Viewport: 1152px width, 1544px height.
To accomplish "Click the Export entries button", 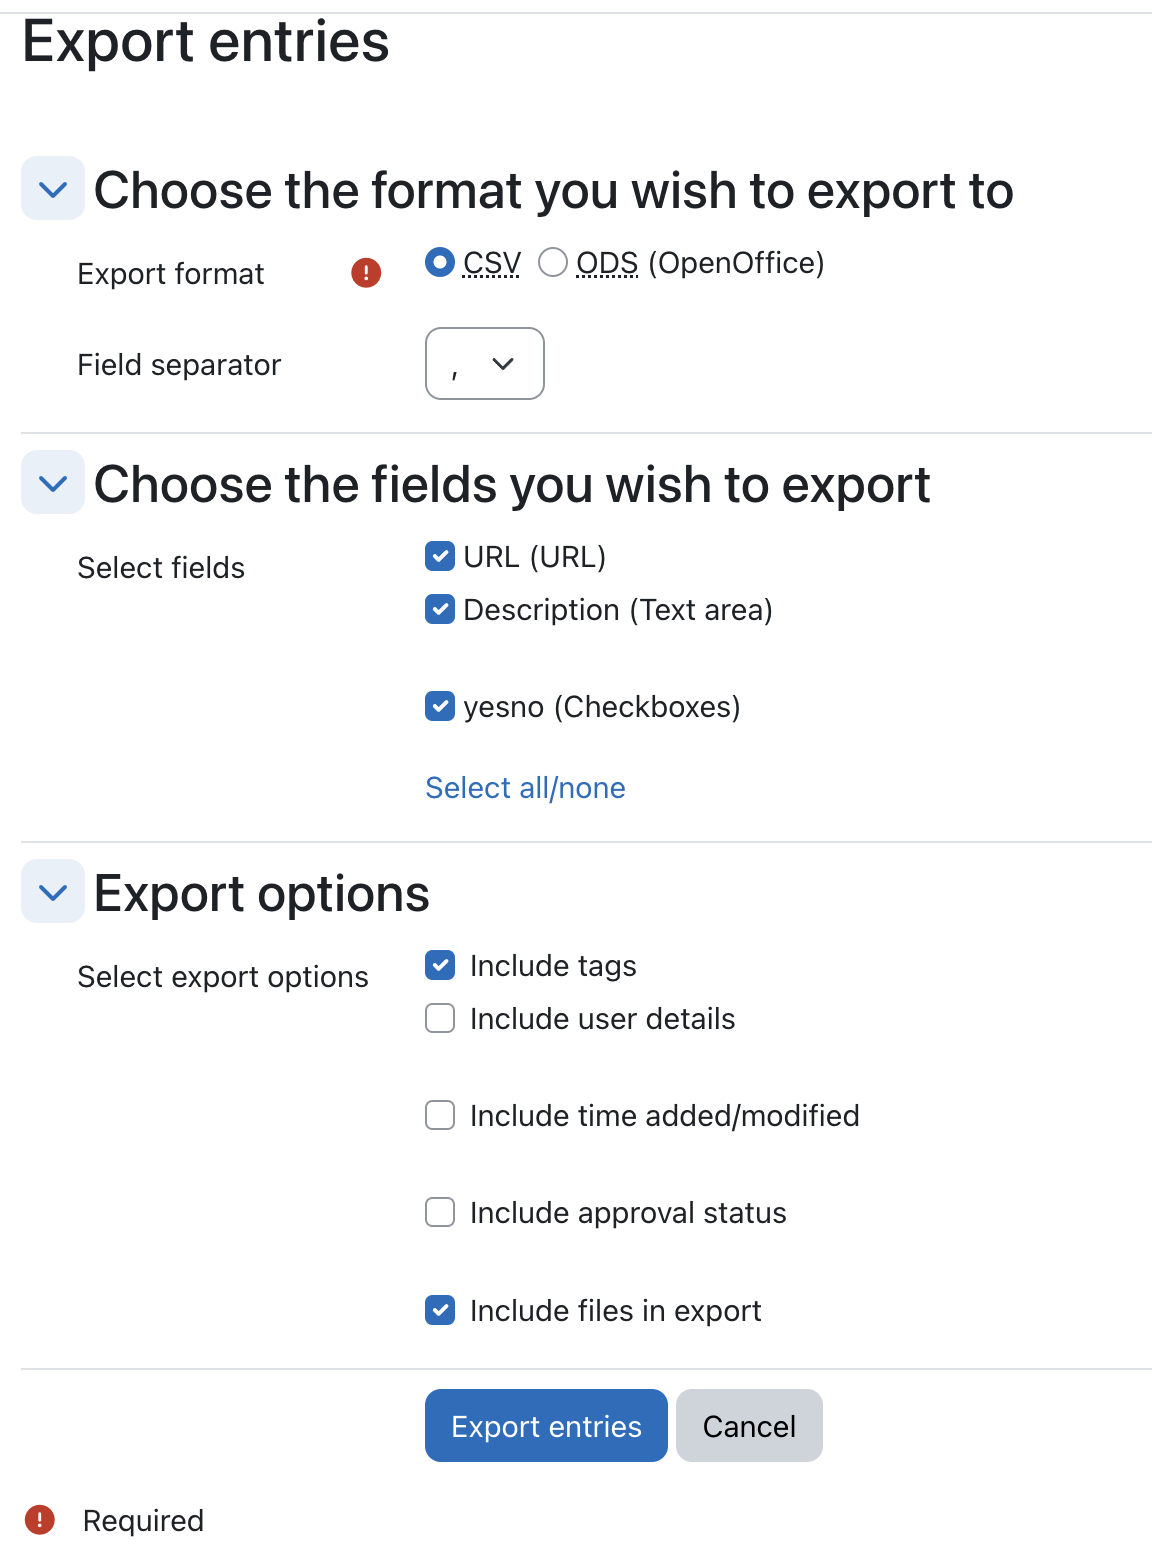I will point(546,1425).
